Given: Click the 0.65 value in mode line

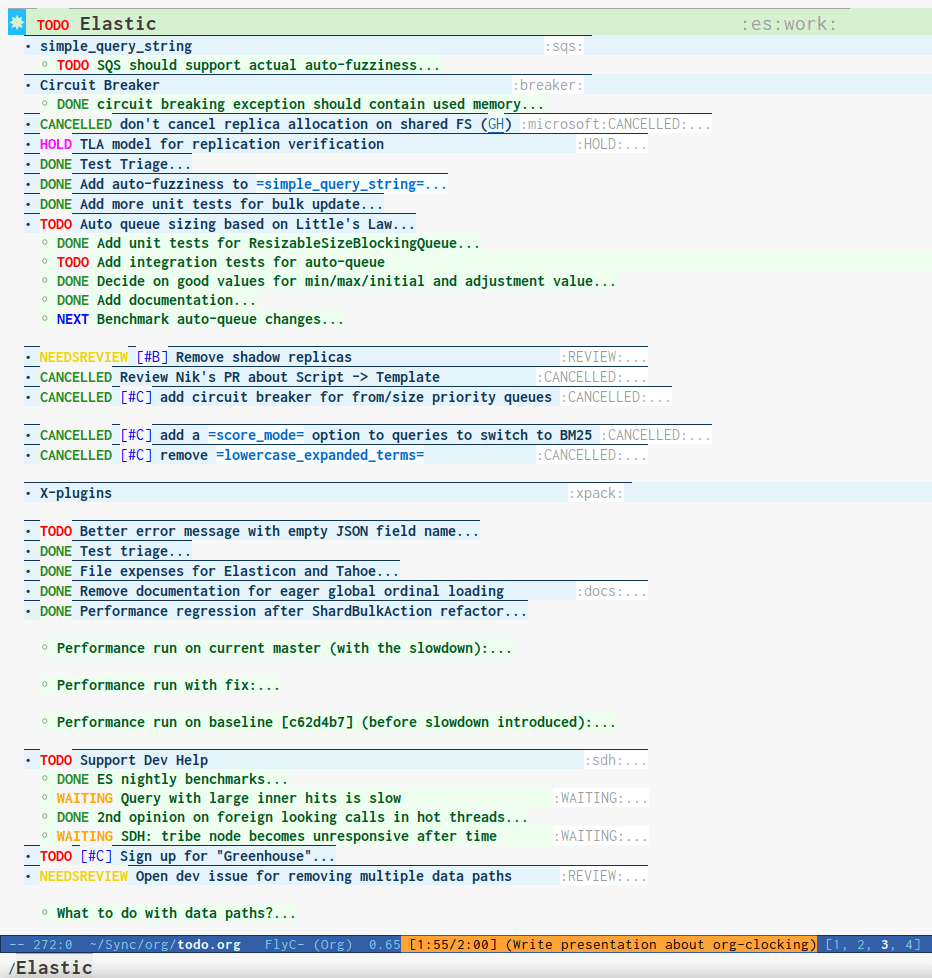Looking at the screenshot, I should coord(384,944).
